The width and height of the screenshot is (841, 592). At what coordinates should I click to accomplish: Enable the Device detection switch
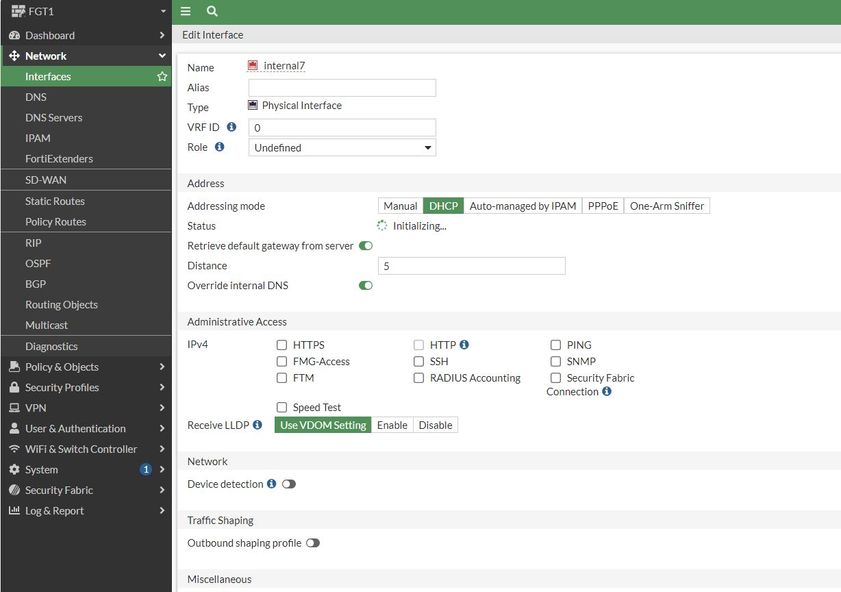(x=289, y=484)
